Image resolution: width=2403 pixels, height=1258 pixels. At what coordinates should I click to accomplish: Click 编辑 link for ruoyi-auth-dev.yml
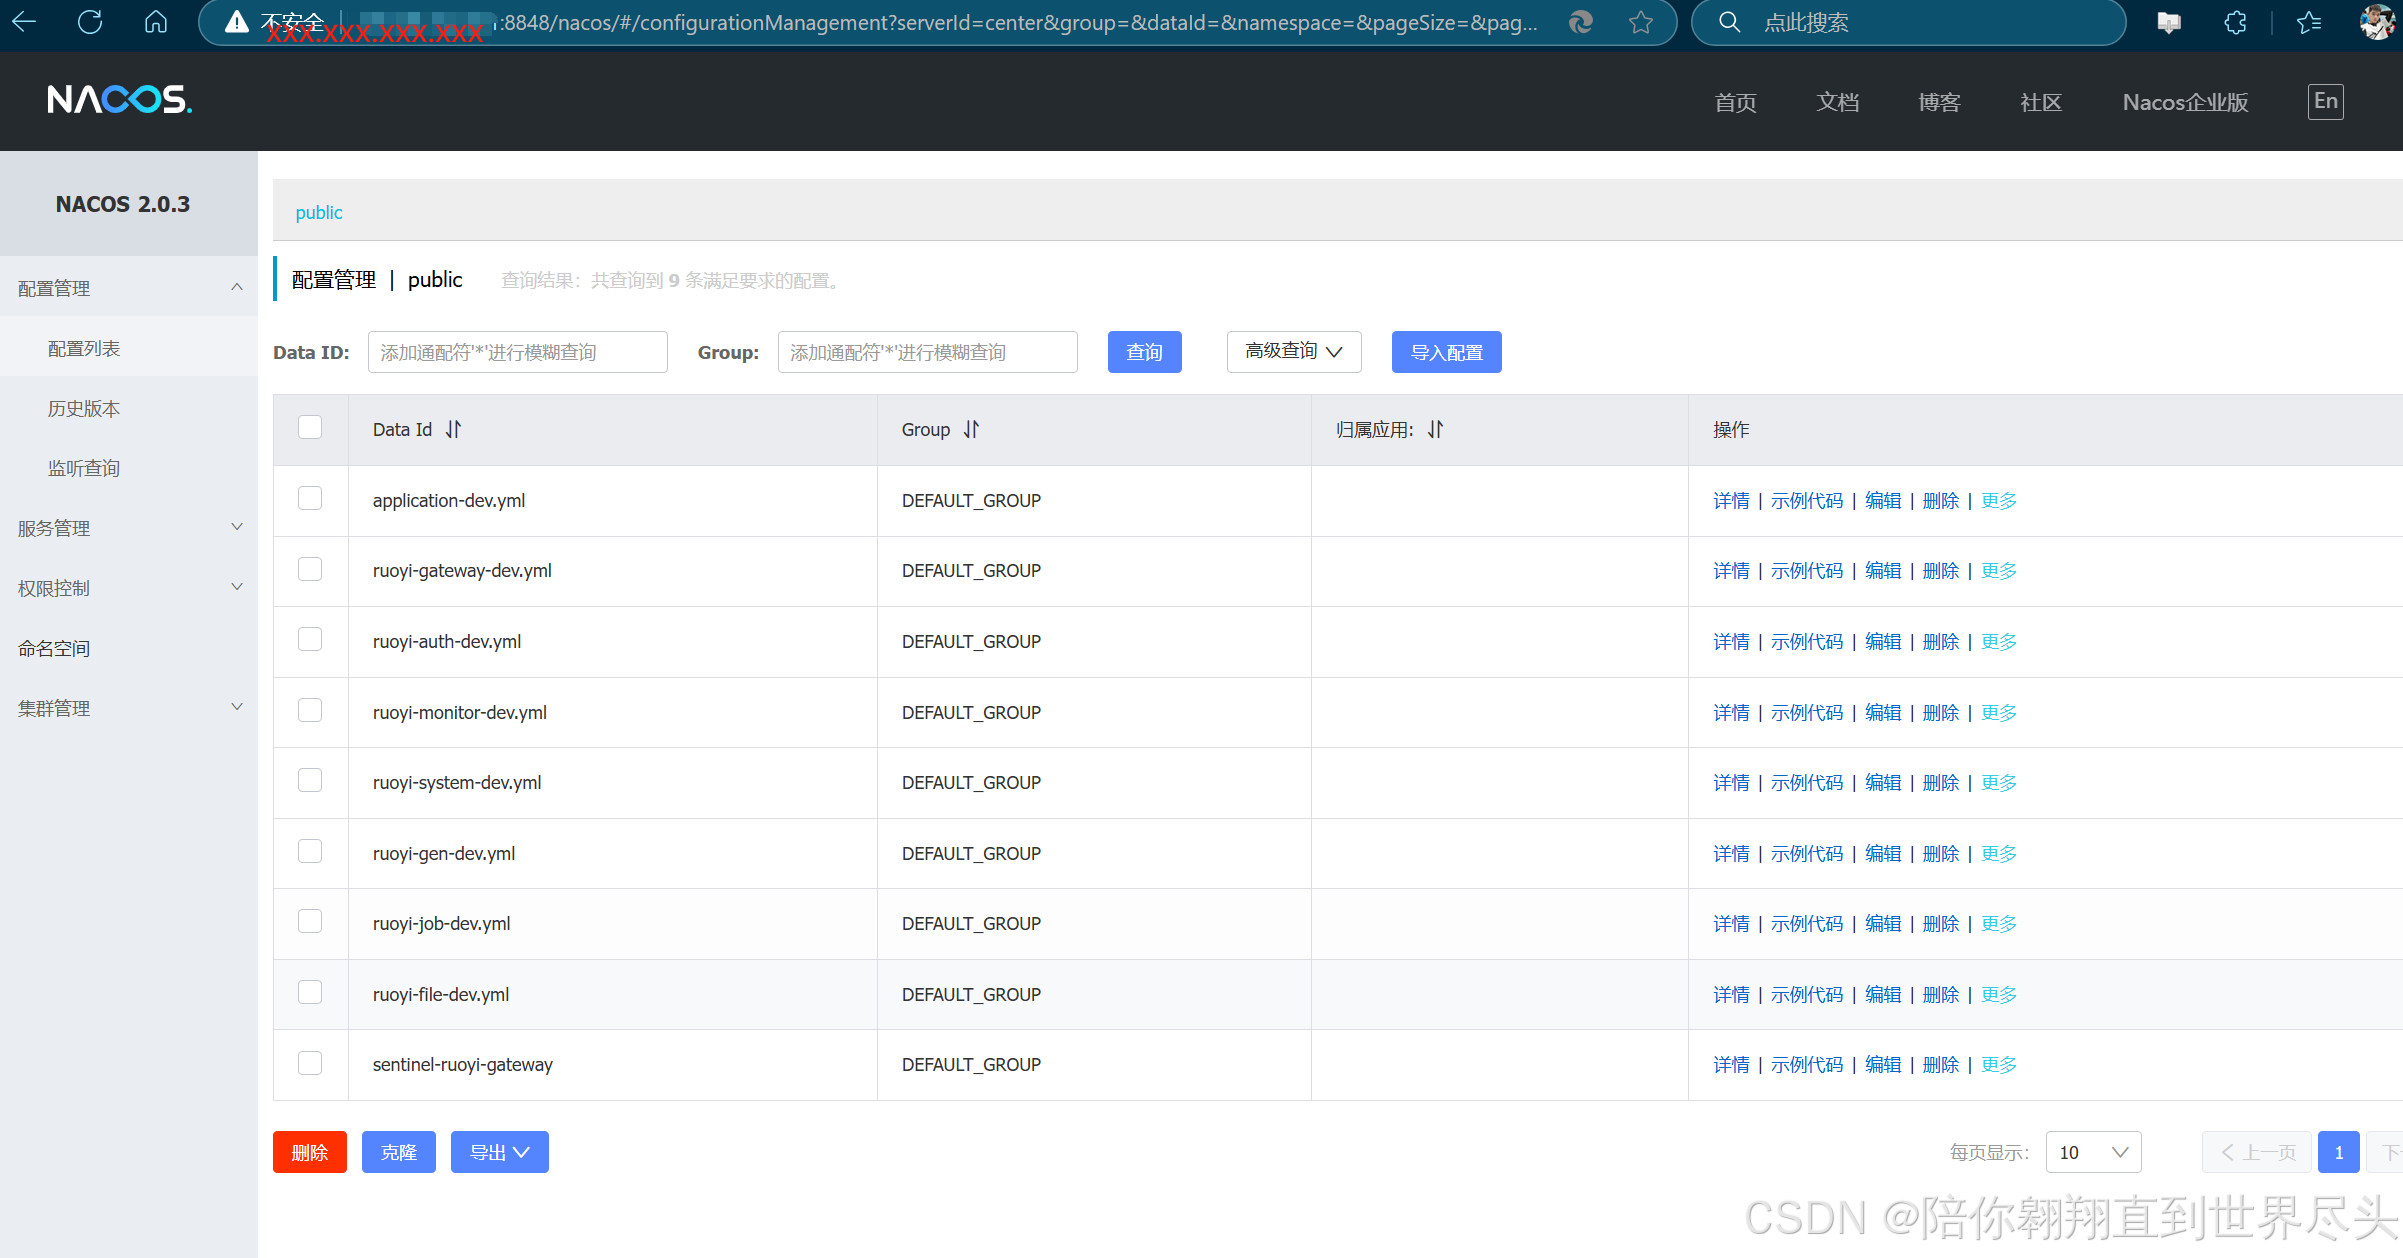(1882, 641)
